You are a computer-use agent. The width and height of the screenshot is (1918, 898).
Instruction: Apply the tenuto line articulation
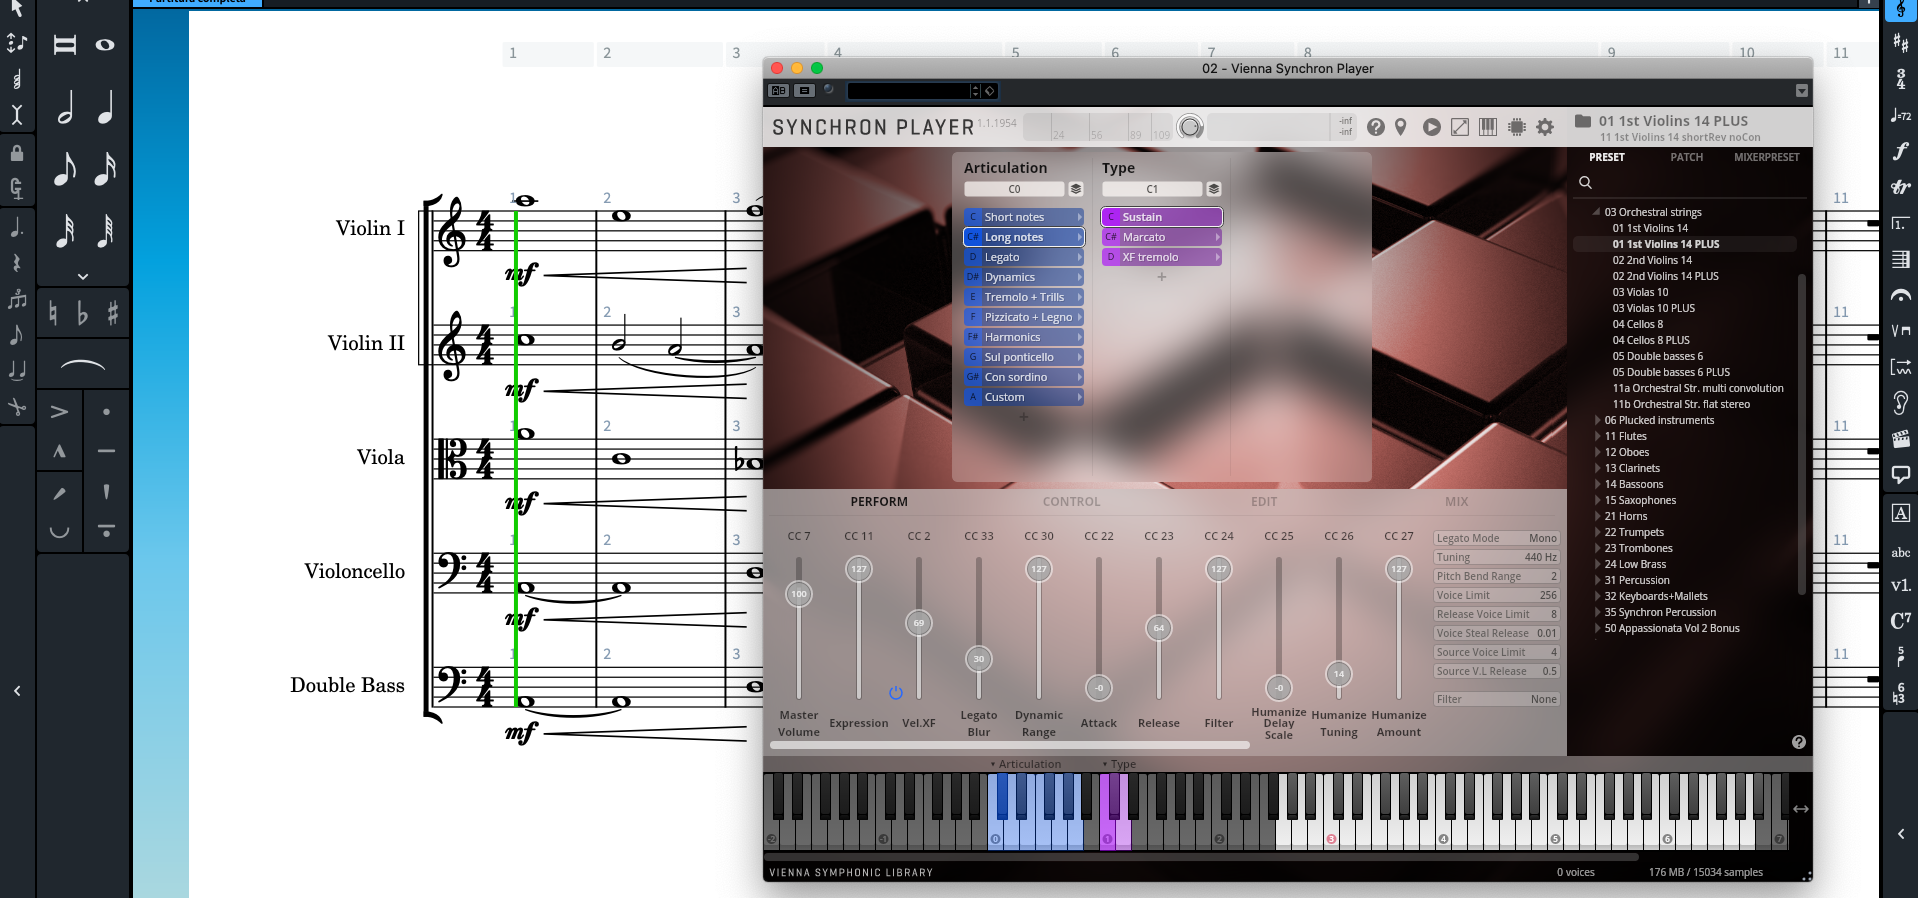106,451
